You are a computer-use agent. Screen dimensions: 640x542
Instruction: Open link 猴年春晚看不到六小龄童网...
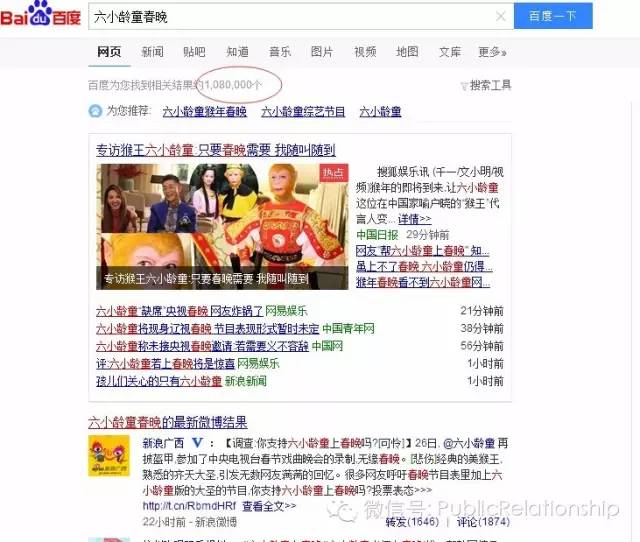point(423,282)
